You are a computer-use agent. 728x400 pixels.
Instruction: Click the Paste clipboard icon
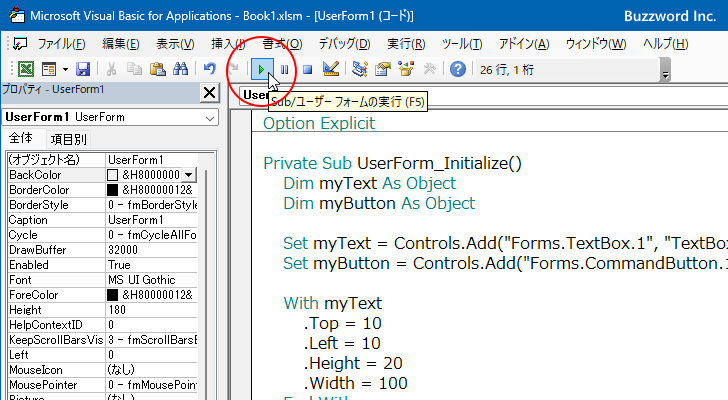click(x=157, y=69)
